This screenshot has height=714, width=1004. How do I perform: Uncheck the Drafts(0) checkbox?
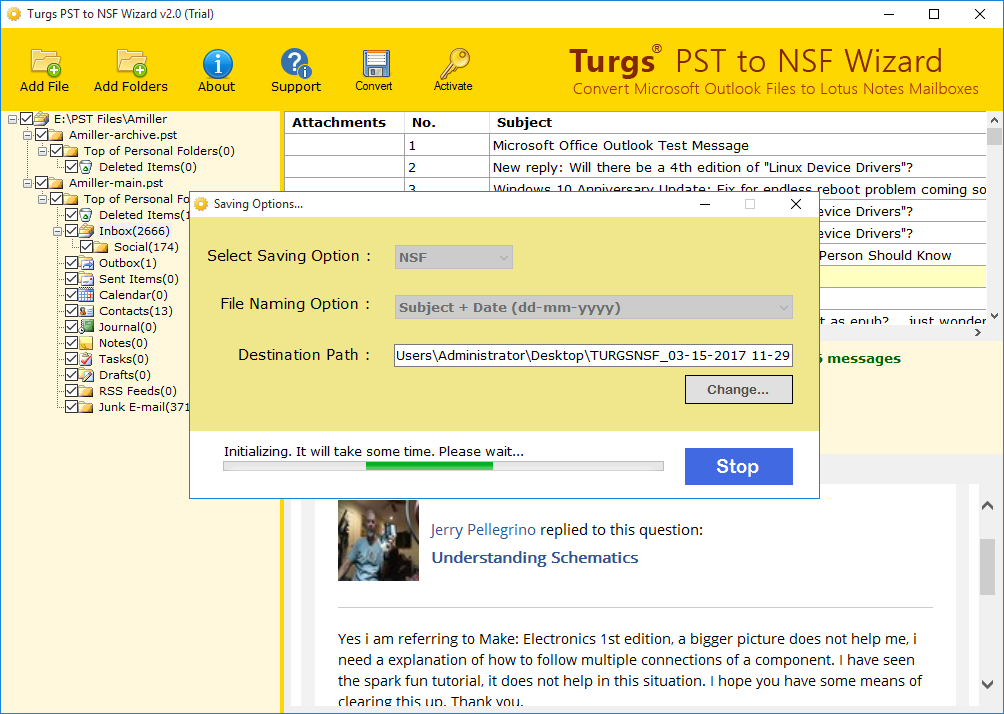[x=72, y=375]
